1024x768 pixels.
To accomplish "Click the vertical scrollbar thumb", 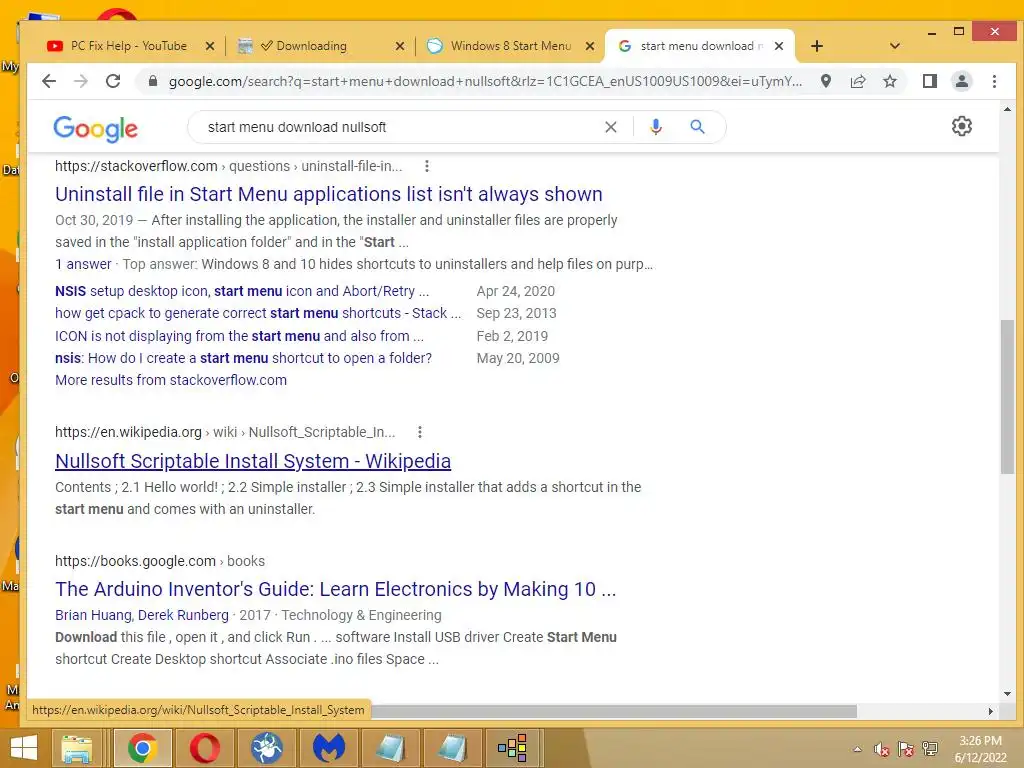I will point(1006,396).
